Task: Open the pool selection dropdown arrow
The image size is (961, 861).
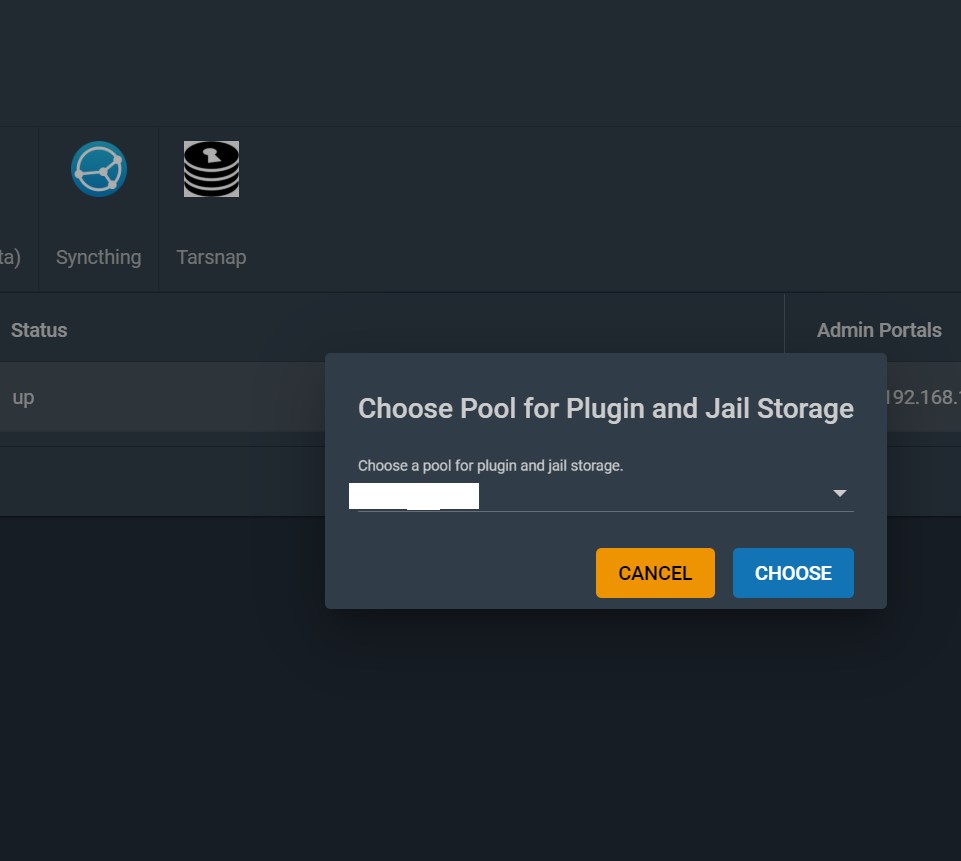Action: tap(840, 494)
